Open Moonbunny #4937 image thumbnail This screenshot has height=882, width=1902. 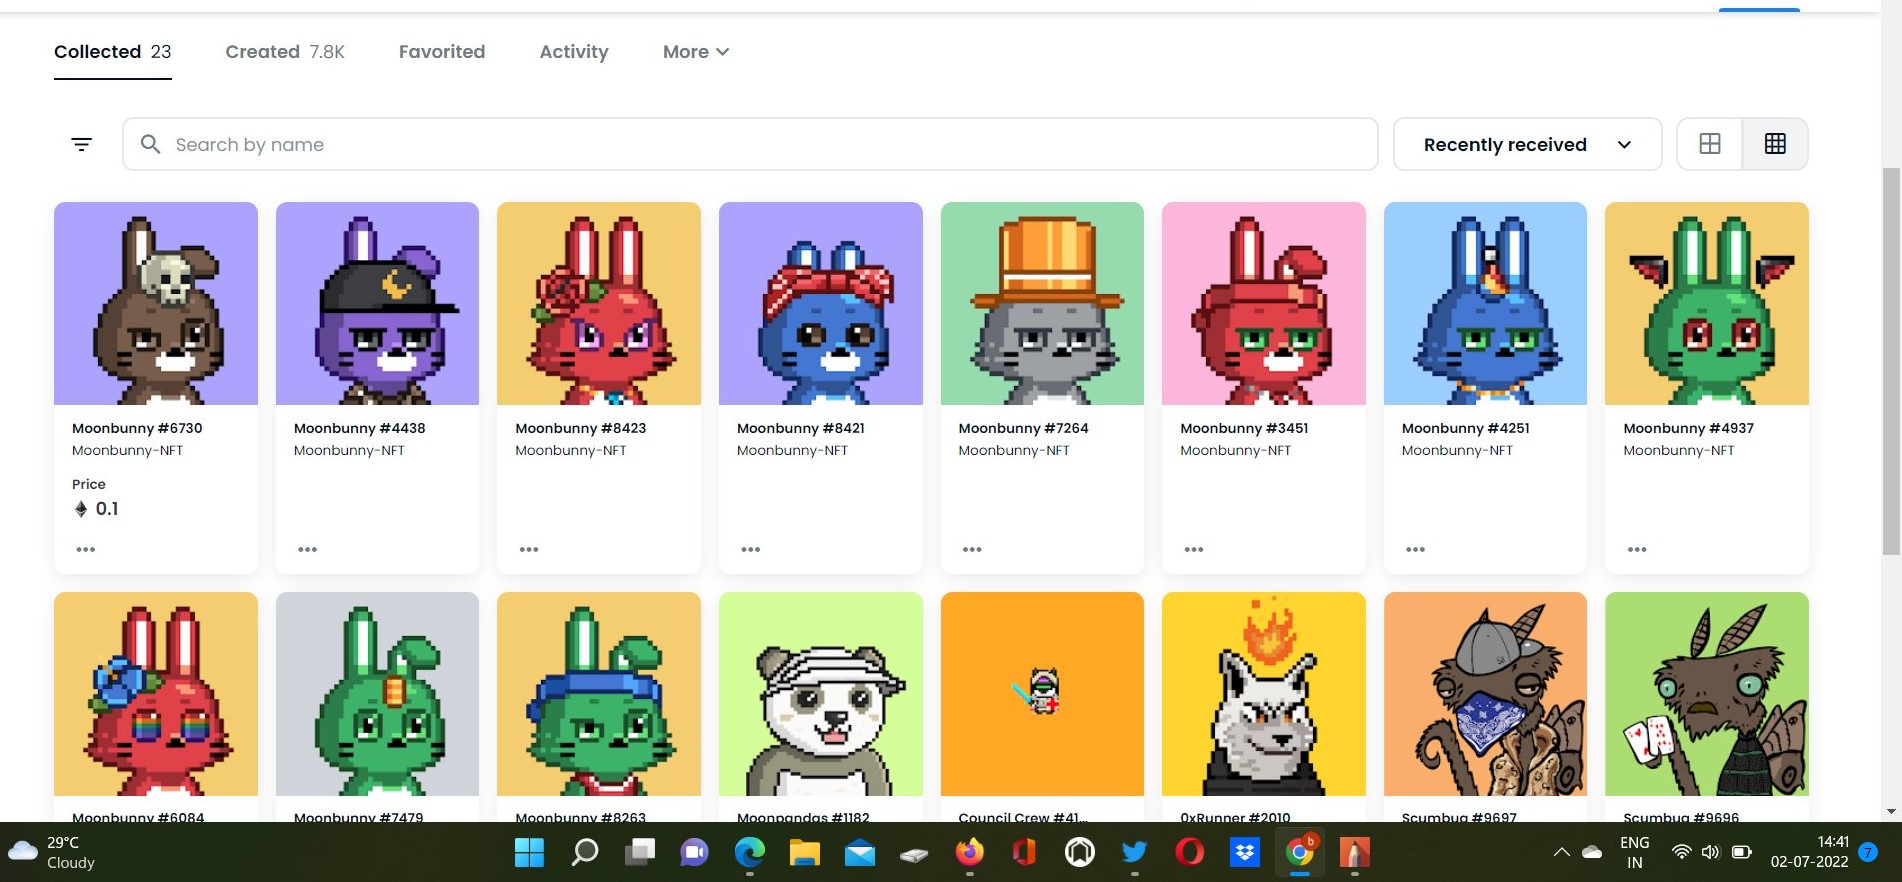click(x=1707, y=304)
